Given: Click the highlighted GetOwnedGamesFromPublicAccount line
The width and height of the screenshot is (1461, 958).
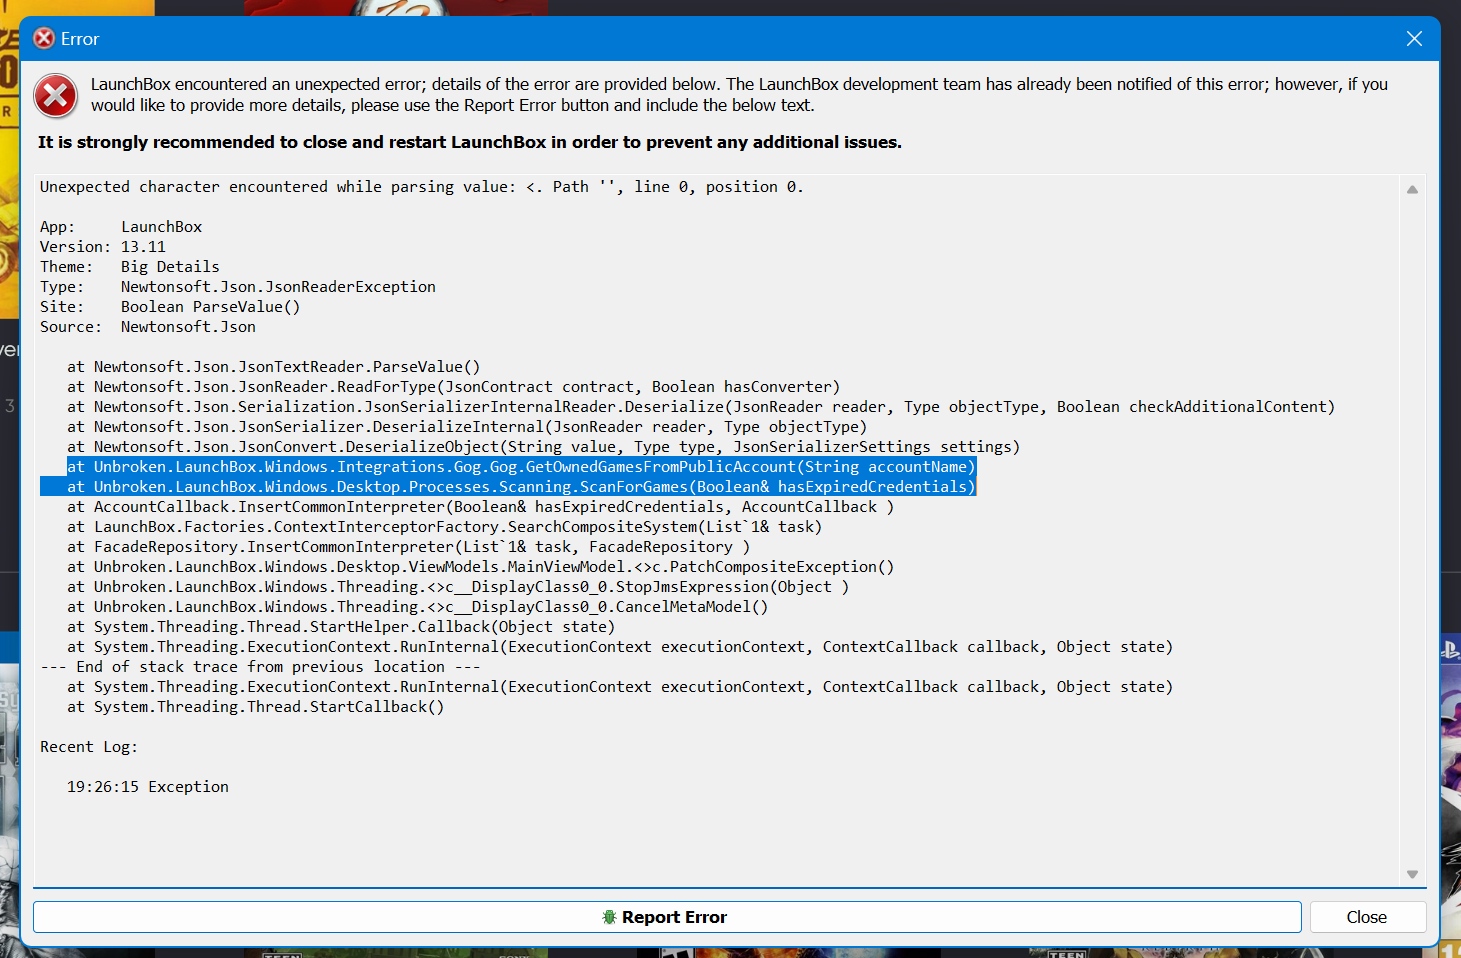Looking at the screenshot, I should 521,467.
